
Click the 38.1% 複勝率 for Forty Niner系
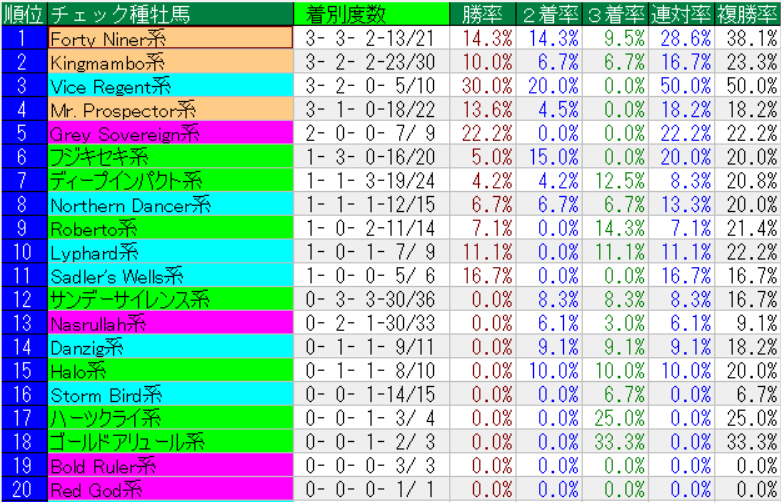pyautogui.click(x=748, y=38)
